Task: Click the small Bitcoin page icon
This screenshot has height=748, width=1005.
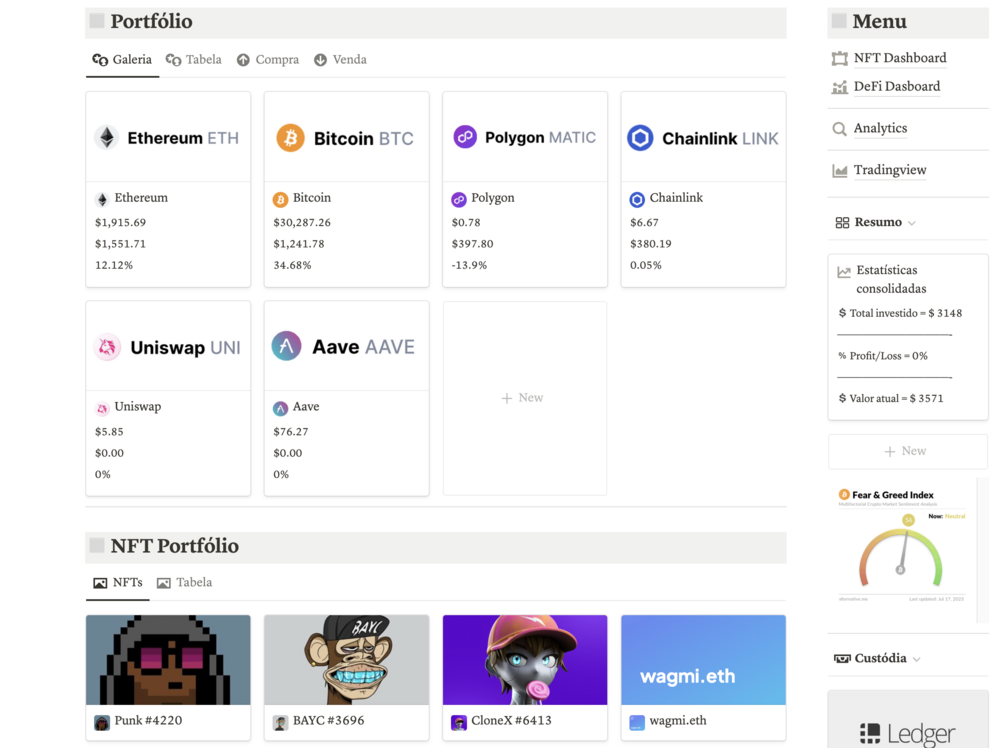Action: pos(280,199)
